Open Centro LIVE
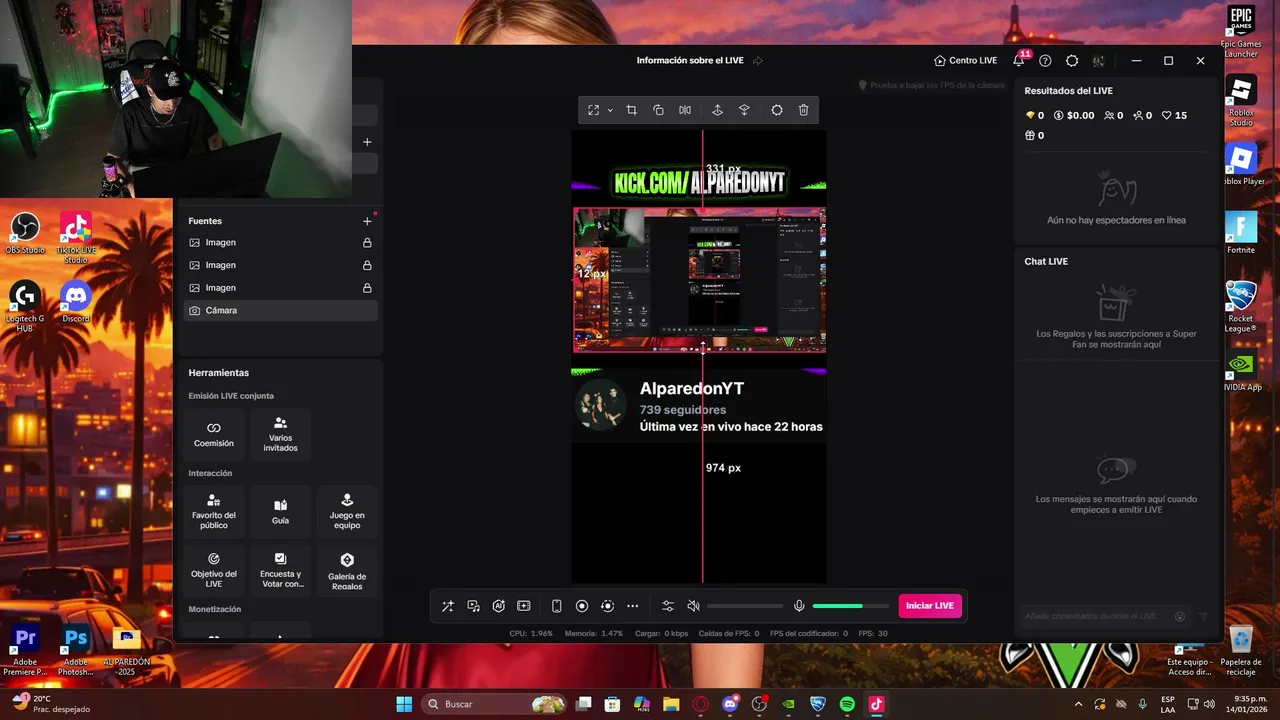The image size is (1280, 720). pyautogui.click(x=965, y=61)
